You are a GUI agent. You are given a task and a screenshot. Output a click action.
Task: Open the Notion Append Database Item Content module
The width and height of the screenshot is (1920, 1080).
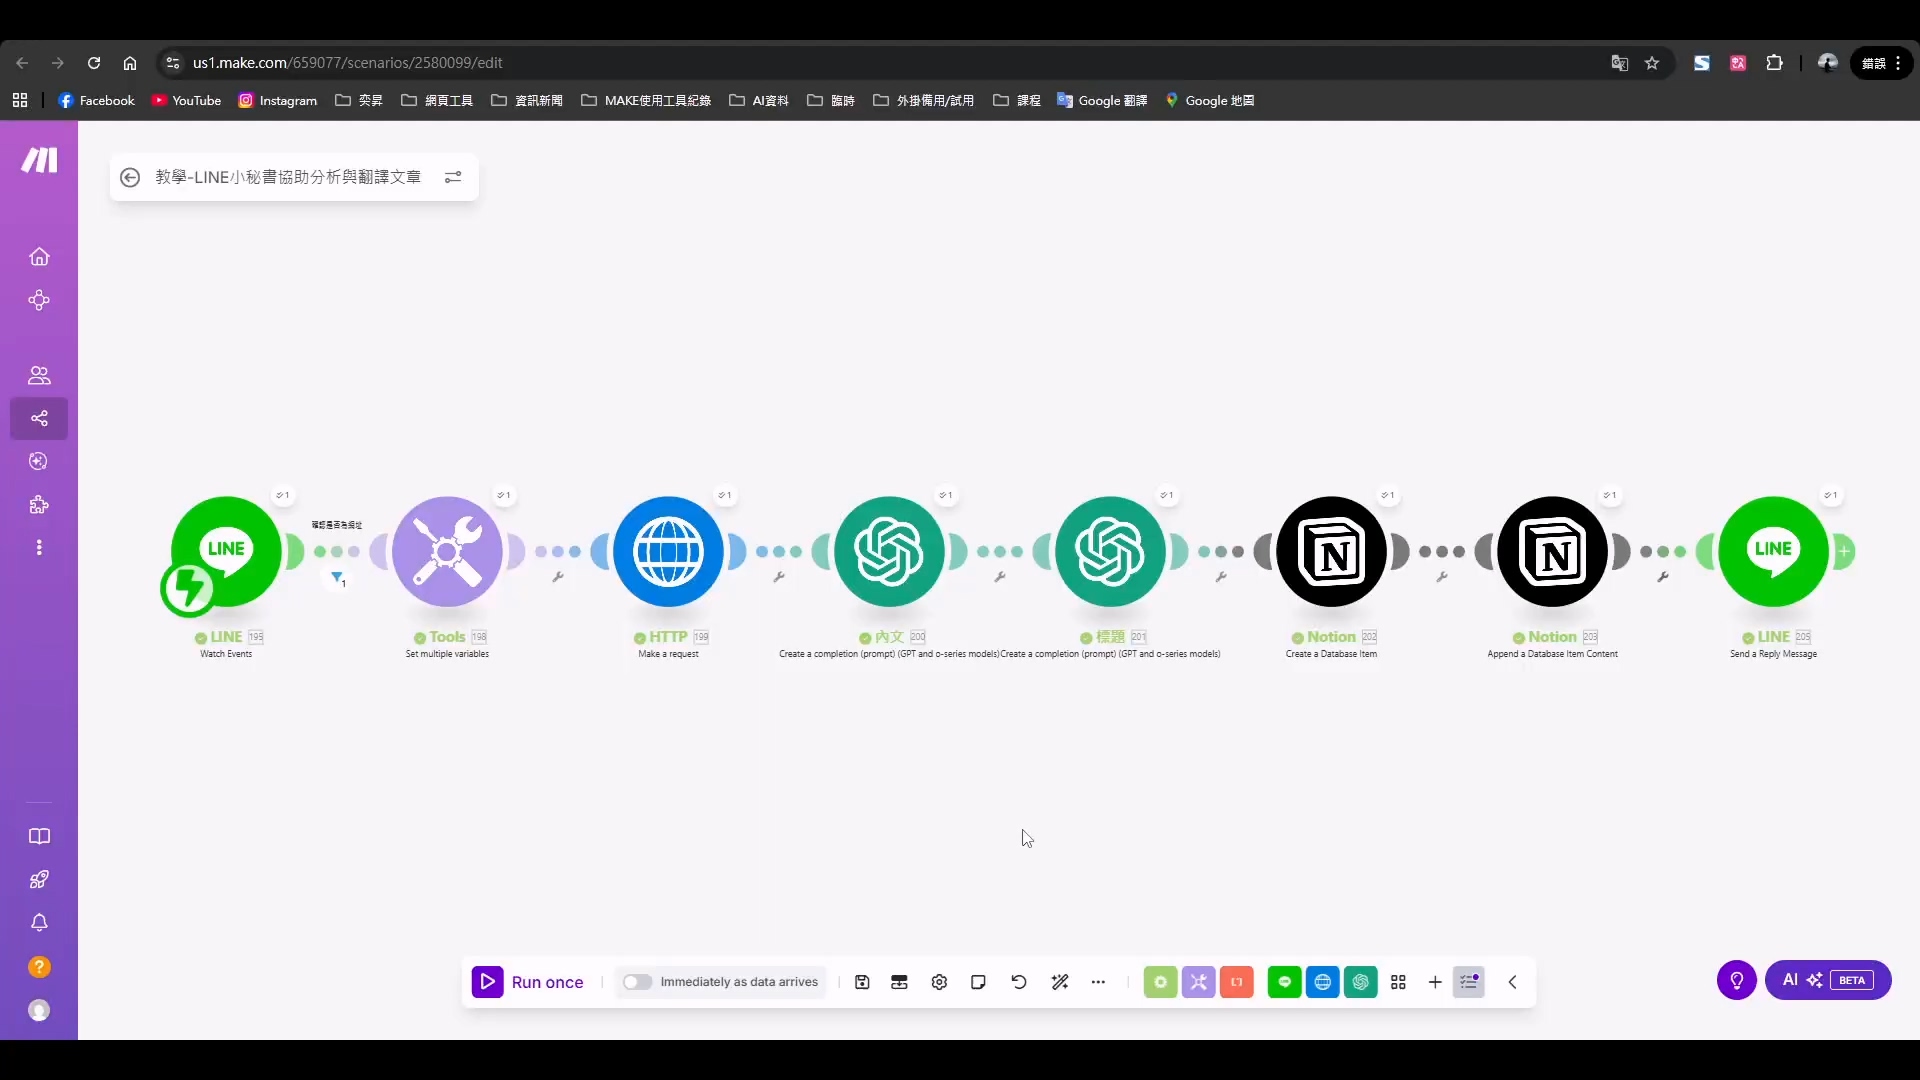(x=1552, y=551)
